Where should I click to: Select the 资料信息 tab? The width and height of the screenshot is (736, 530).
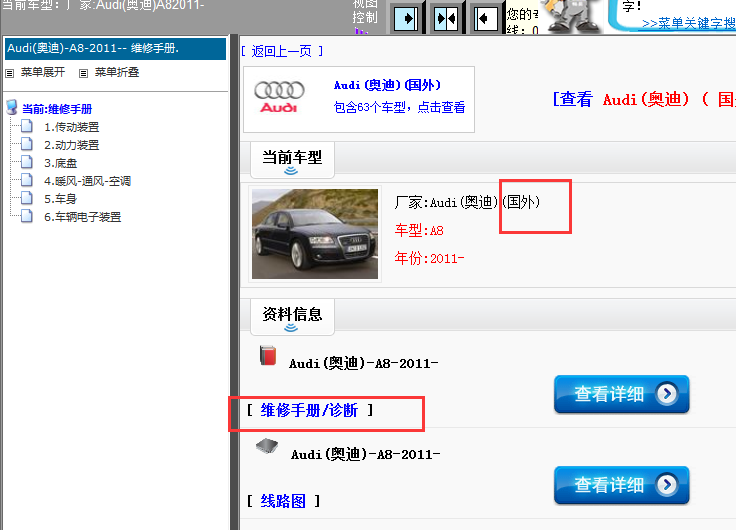pyautogui.click(x=292, y=316)
